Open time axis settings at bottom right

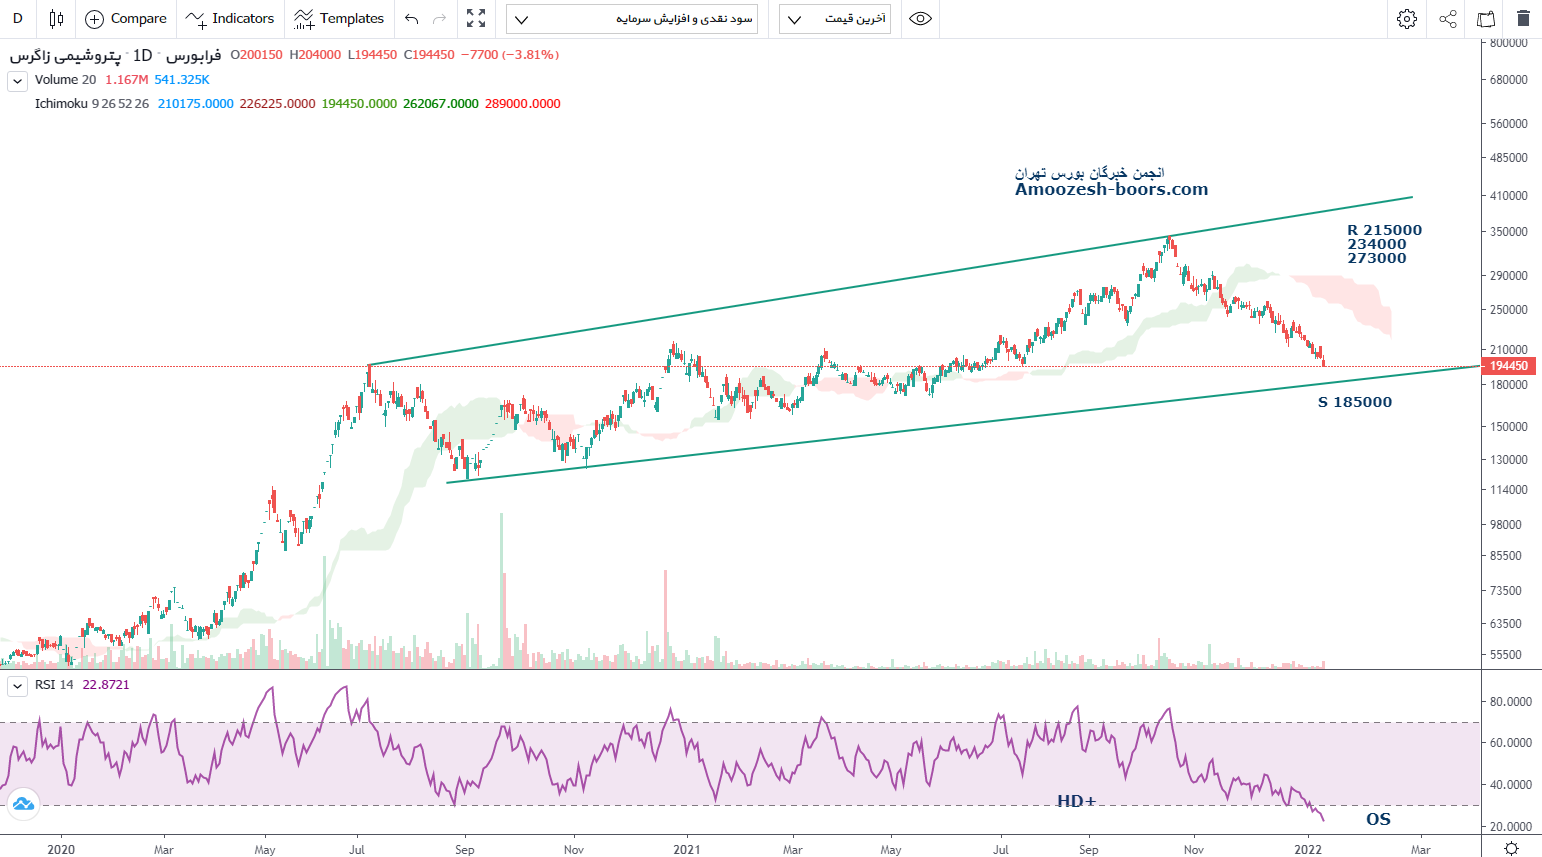[x=1511, y=848]
